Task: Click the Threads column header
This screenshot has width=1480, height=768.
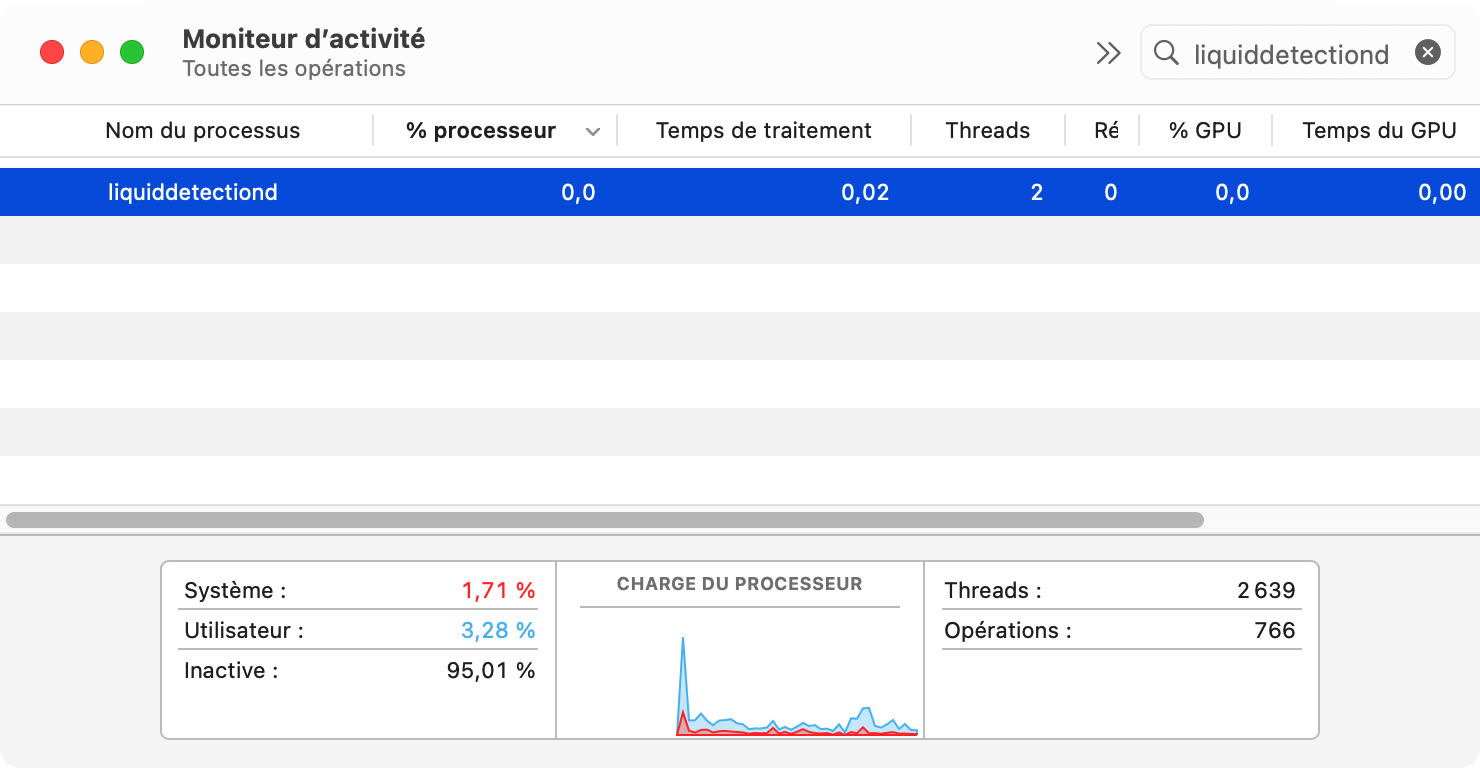Action: [987, 131]
